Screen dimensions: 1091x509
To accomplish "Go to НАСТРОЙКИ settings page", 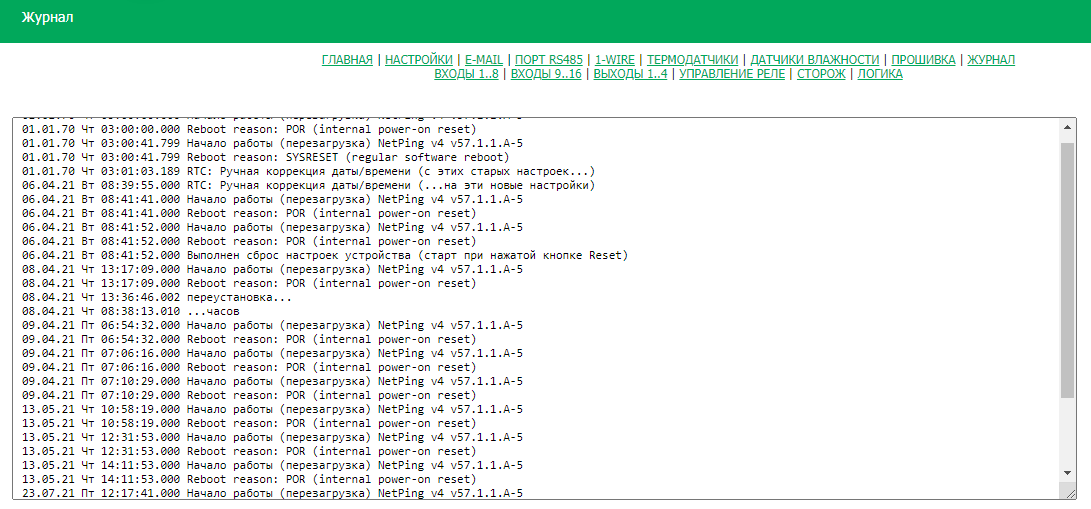I will pyautogui.click(x=415, y=60).
